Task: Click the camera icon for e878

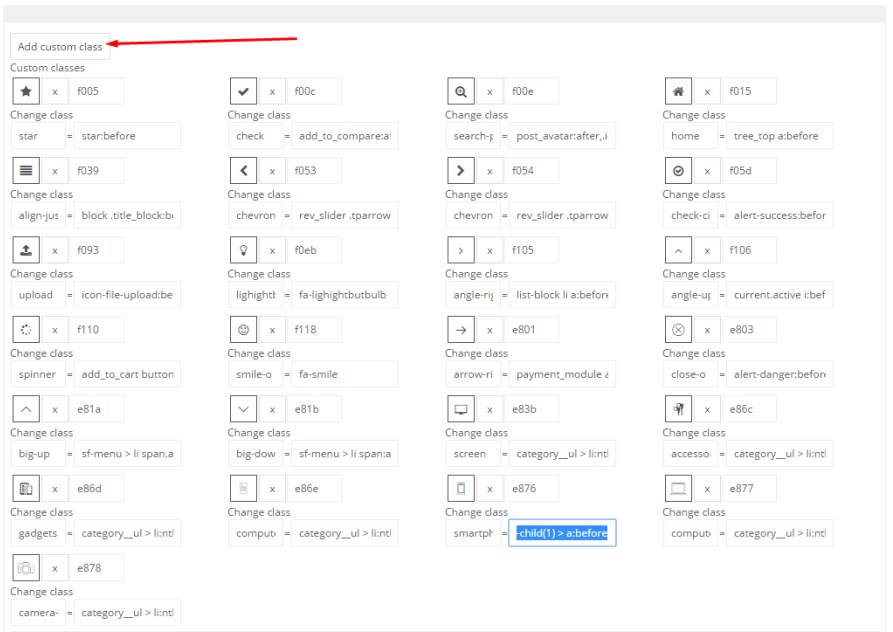Action: [x=26, y=568]
